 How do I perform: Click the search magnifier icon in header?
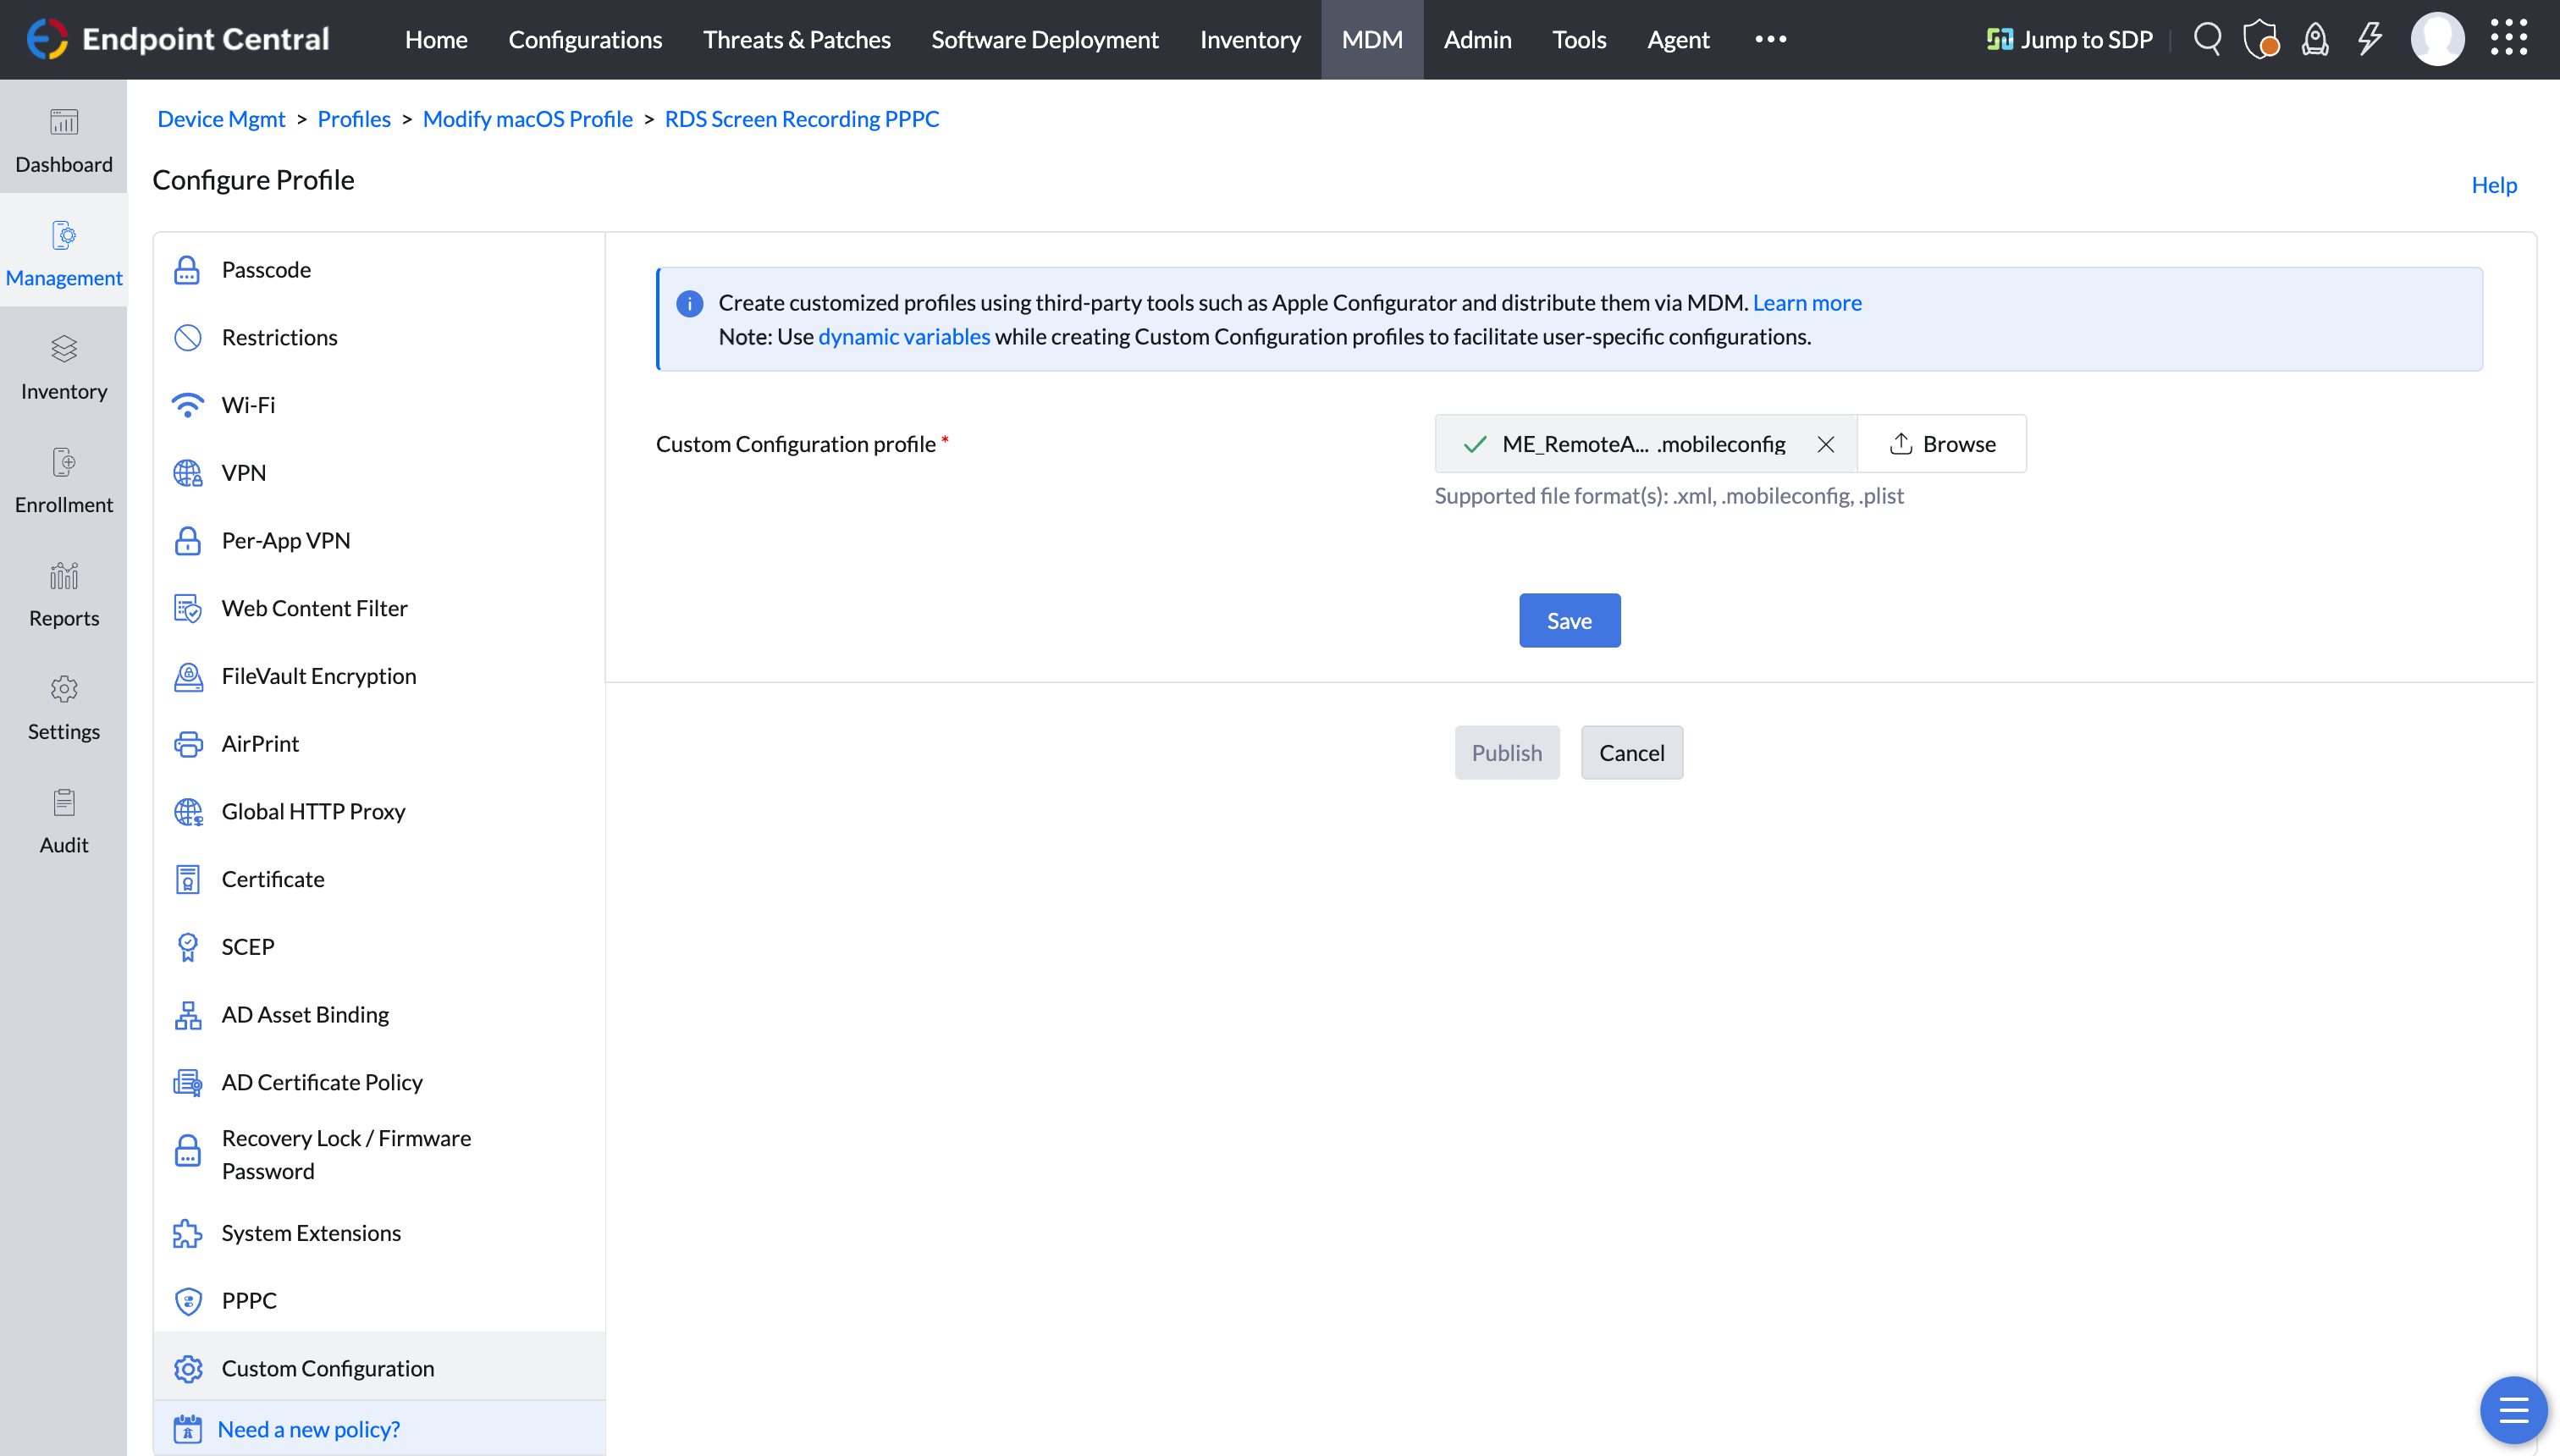click(2207, 39)
